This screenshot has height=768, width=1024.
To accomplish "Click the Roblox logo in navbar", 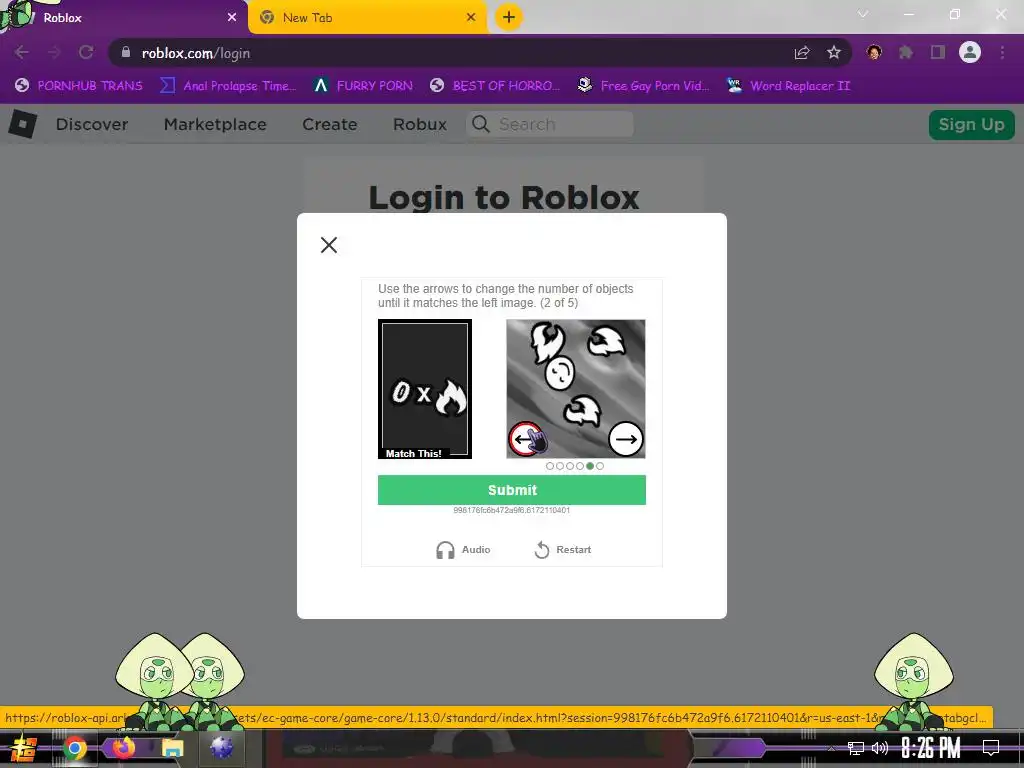I will 23,124.
